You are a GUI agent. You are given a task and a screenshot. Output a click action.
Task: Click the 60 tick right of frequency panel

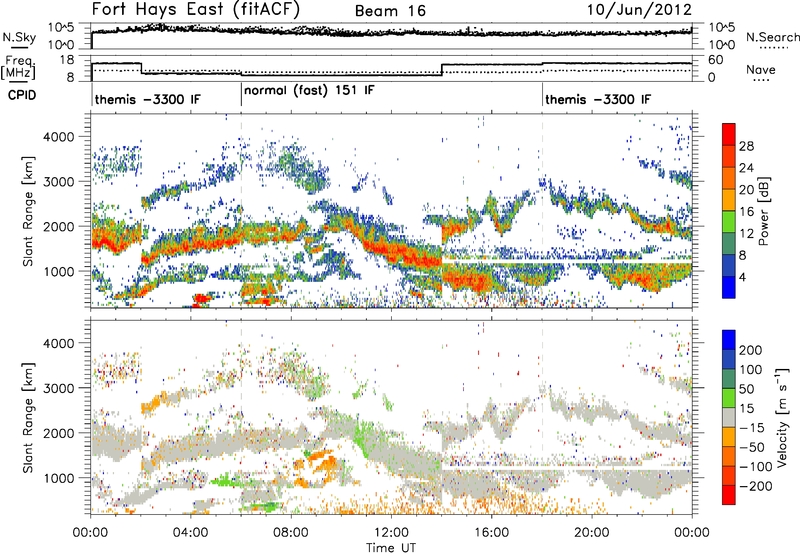[x=716, y=60]
